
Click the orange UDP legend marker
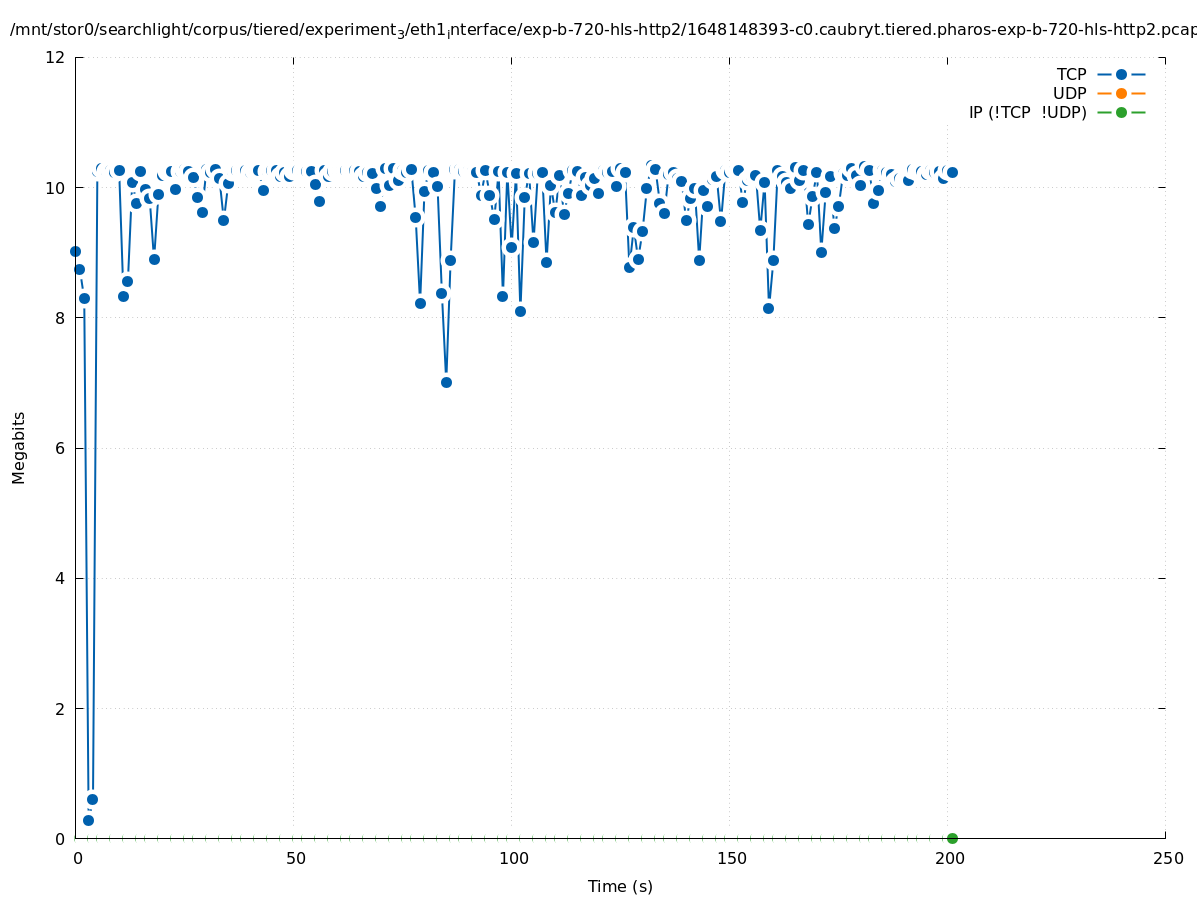click(1121, 93)
